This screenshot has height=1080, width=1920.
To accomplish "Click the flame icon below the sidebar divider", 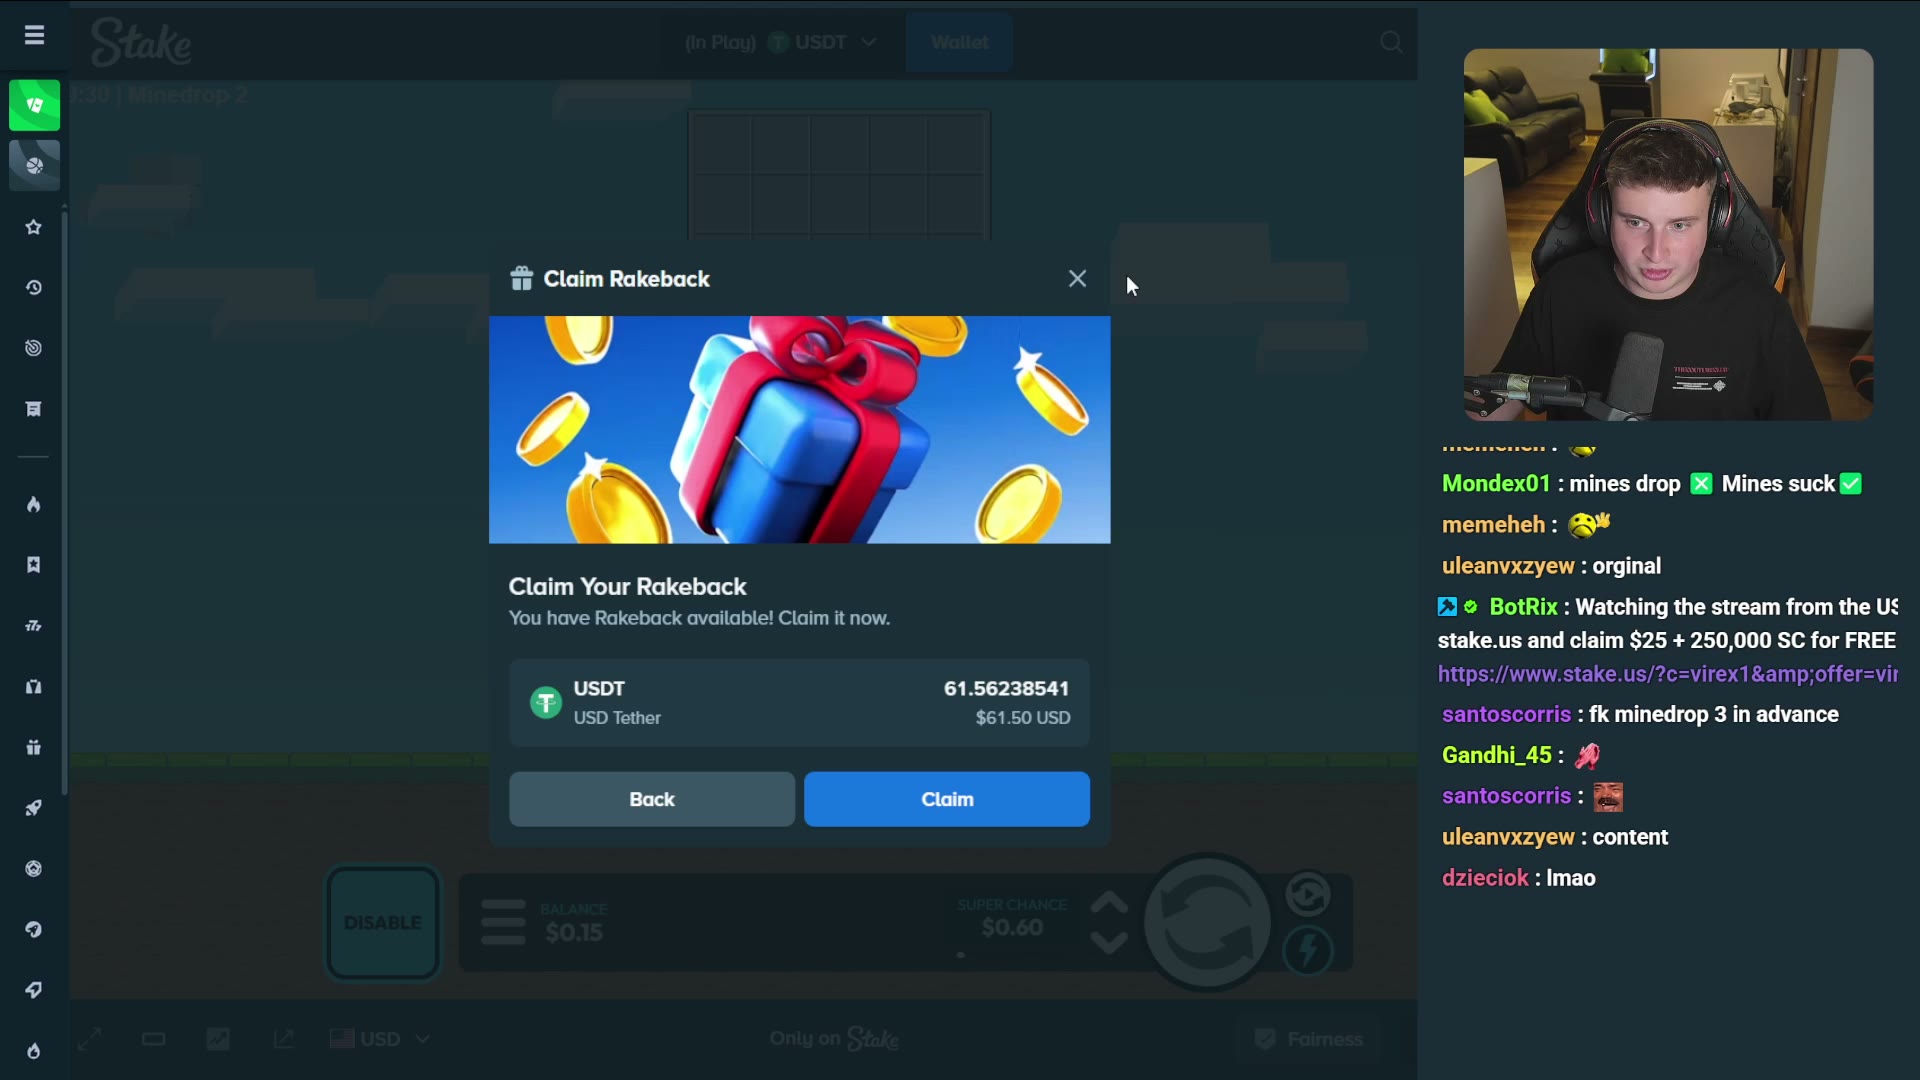I will click(x=34, y=504).
